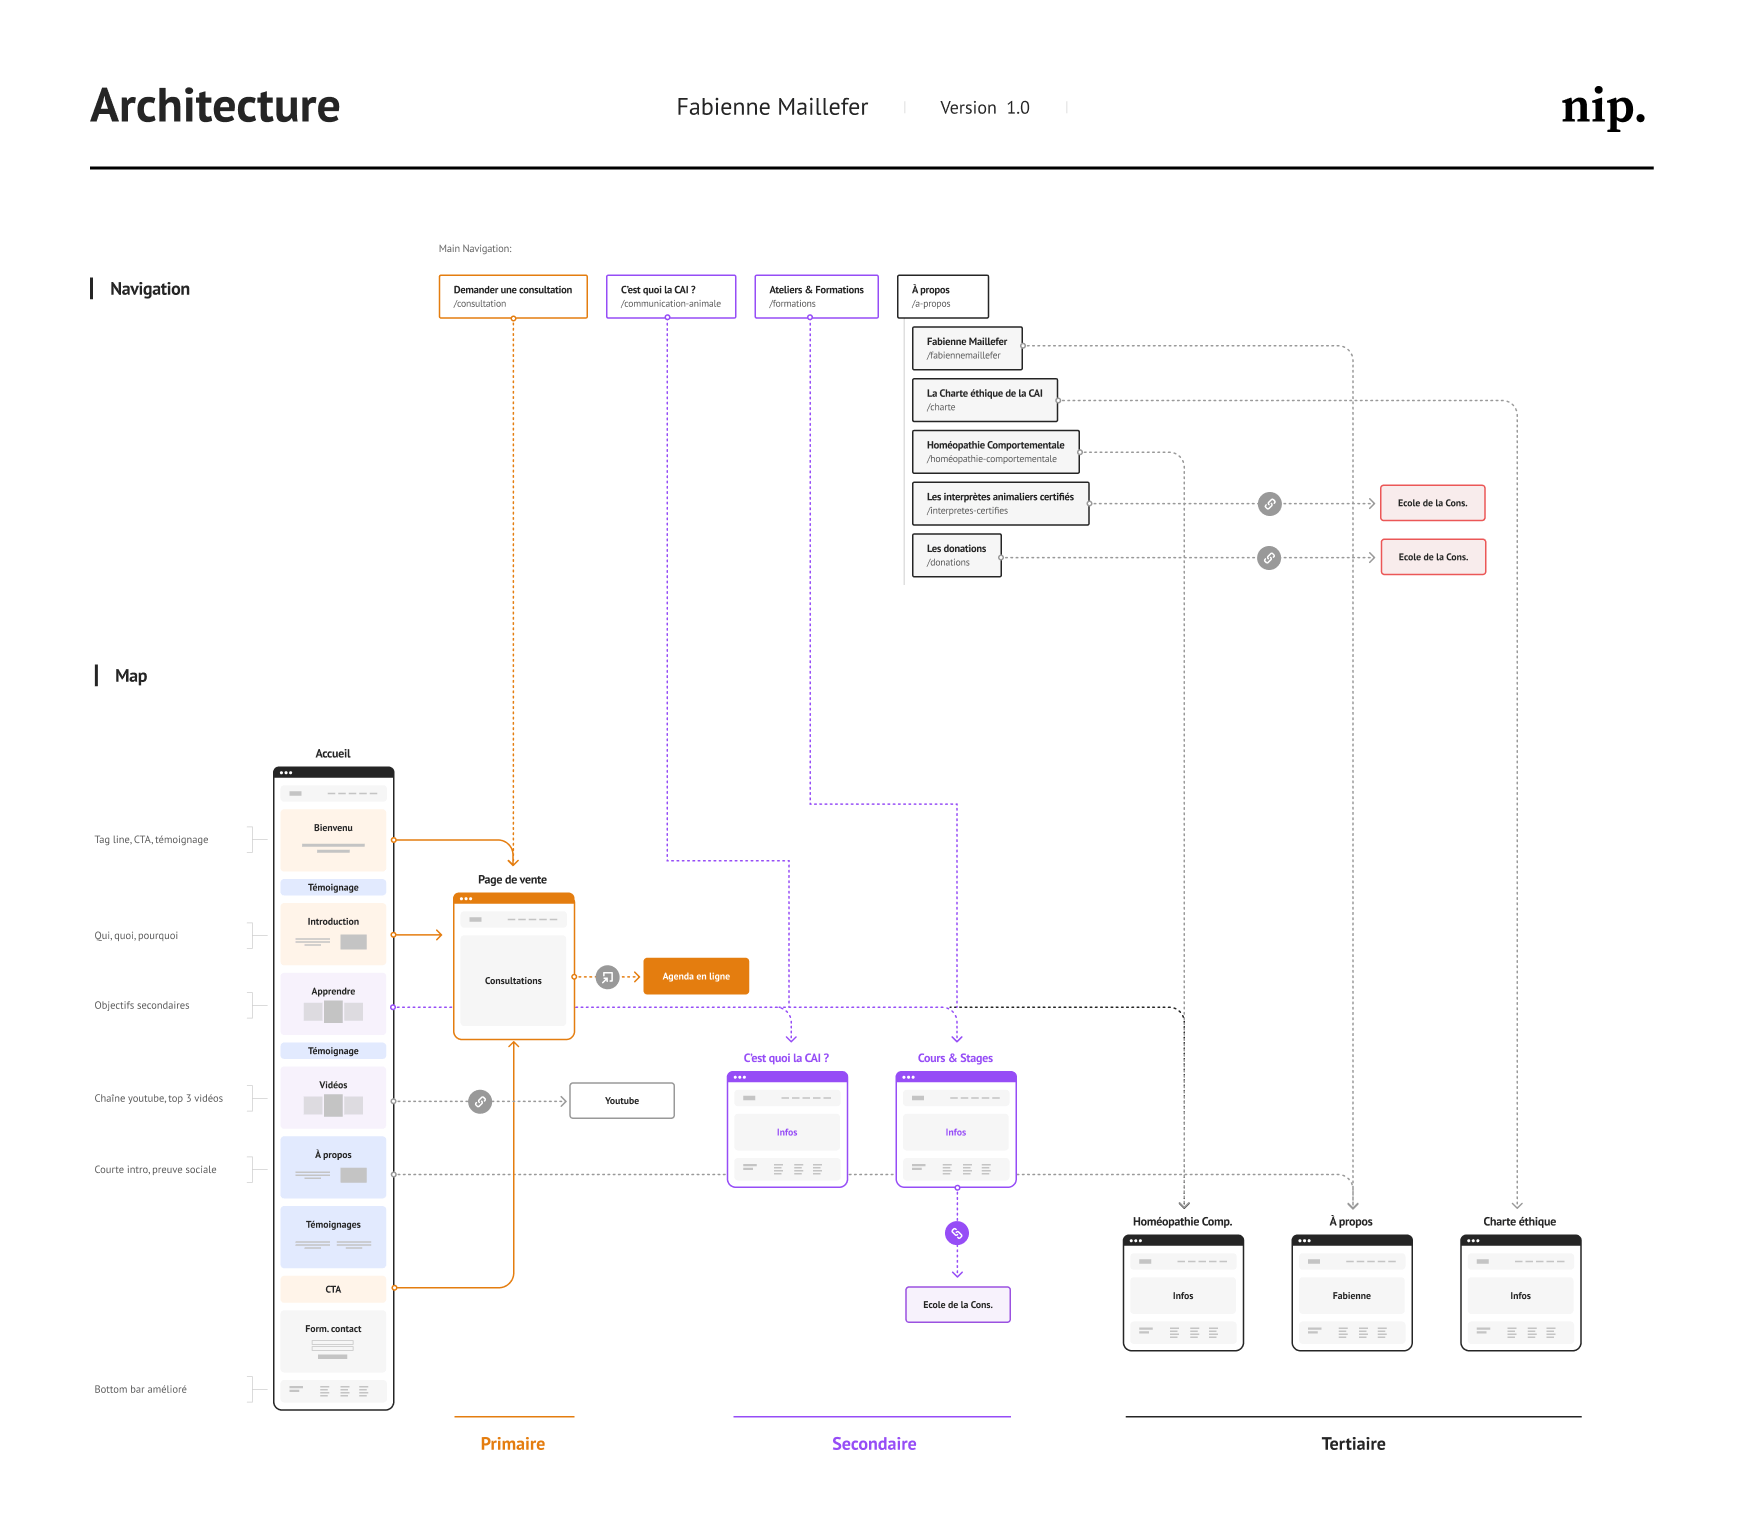Click the Cours & Stages title
Screen dimensions: 1744x1534
click(x=955, y=1058)
